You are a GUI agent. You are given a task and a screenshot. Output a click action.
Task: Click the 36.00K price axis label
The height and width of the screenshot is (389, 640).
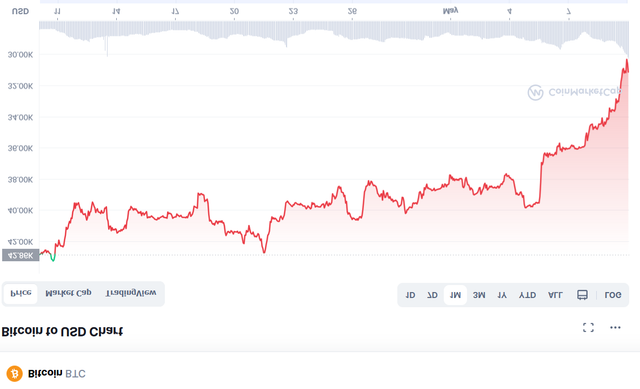[x=20, y=148]
